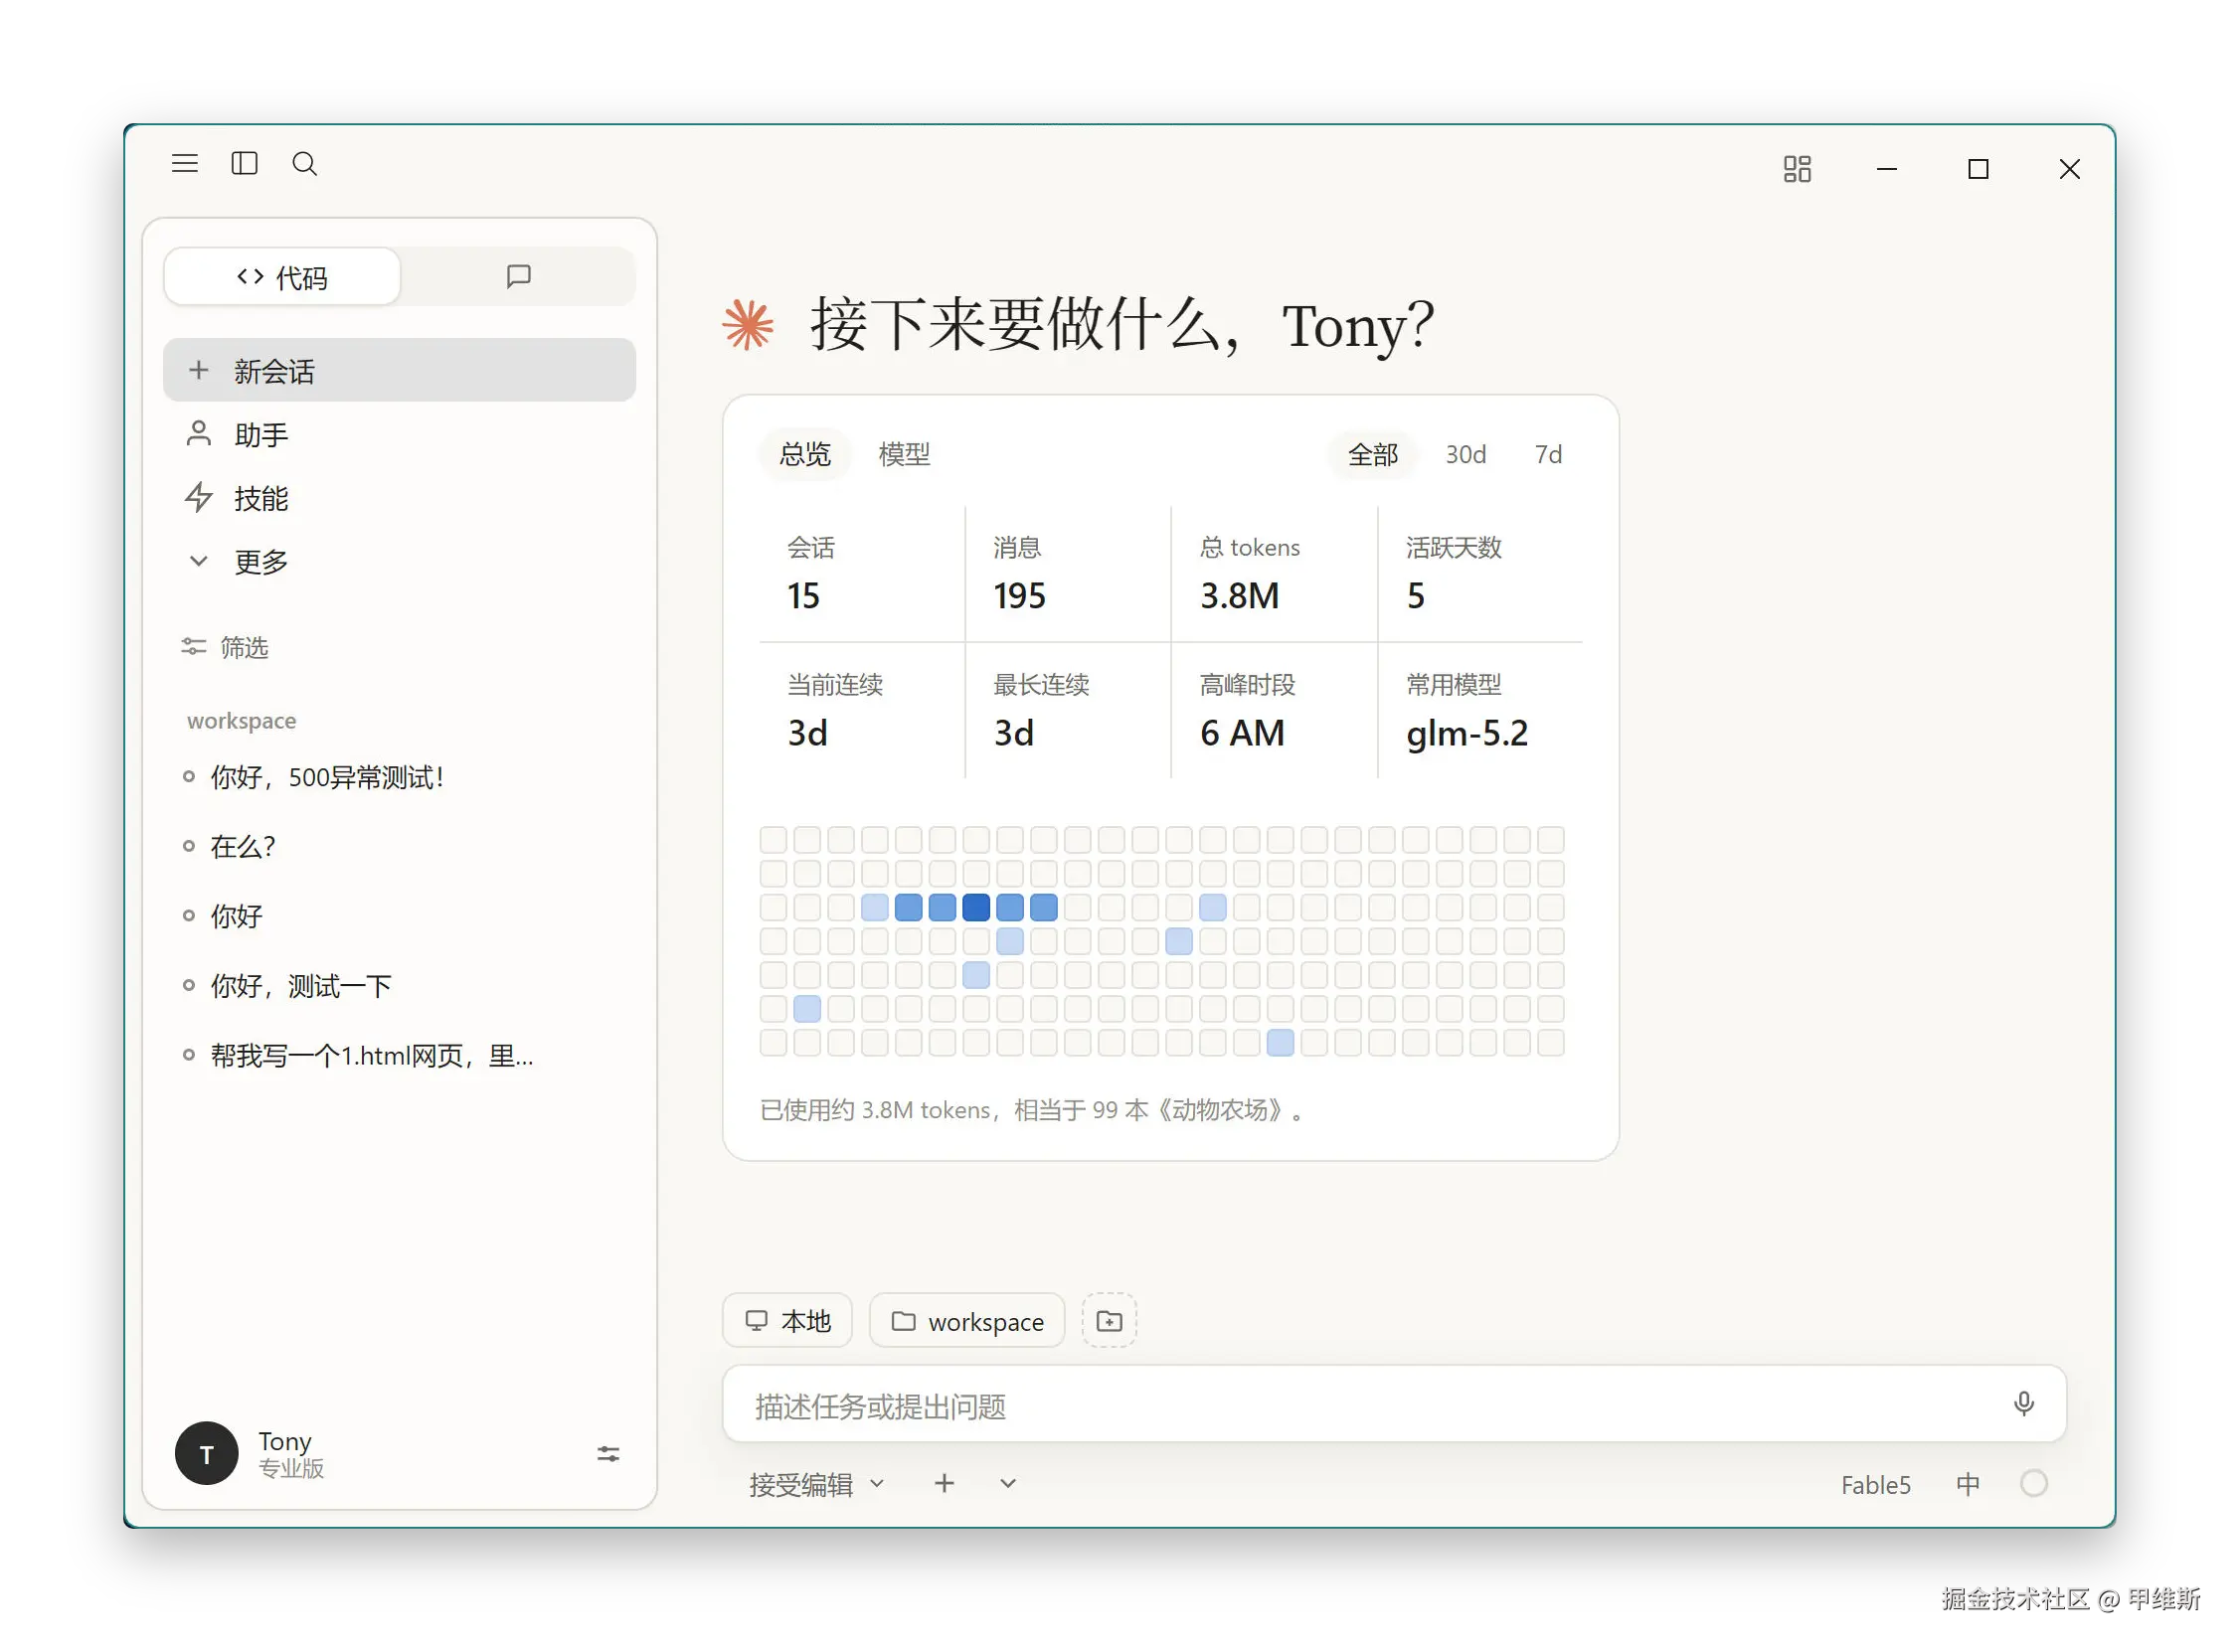Add a folder with the dashed folder icon
This screenshot has height=1652, width=2240.
[1110, 1322]
